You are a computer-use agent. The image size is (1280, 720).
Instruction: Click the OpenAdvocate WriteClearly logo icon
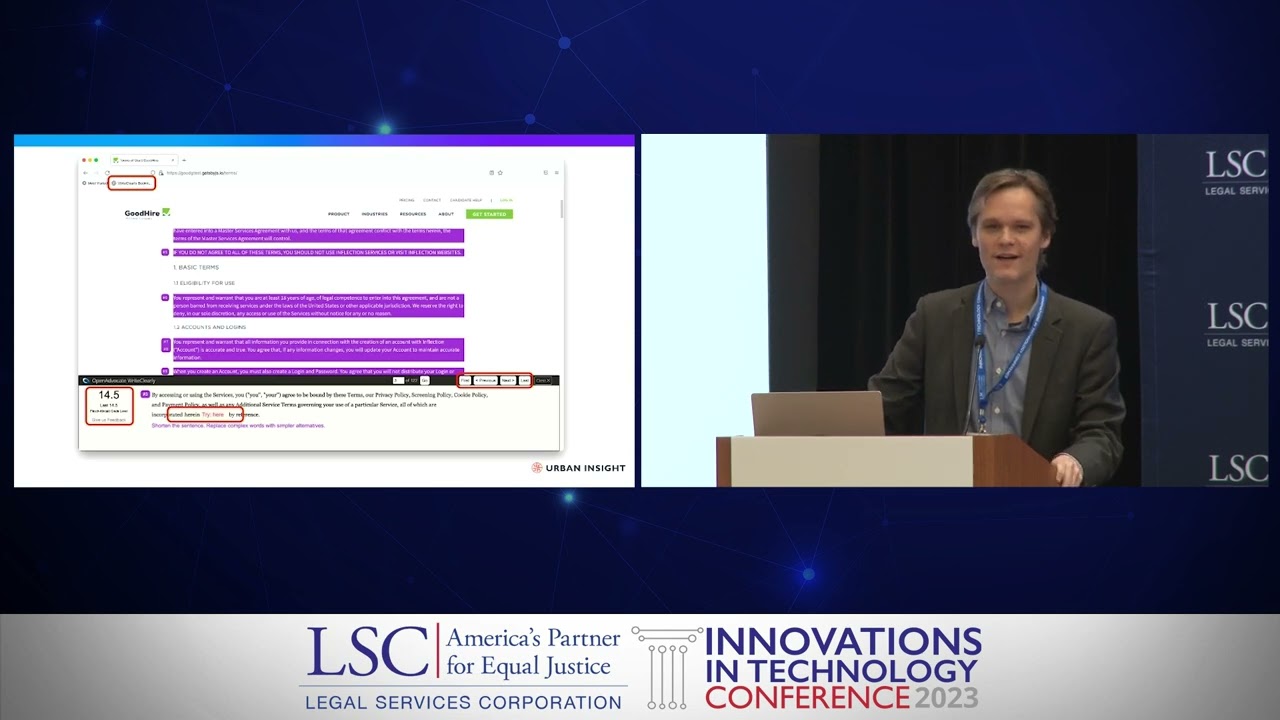86,381
